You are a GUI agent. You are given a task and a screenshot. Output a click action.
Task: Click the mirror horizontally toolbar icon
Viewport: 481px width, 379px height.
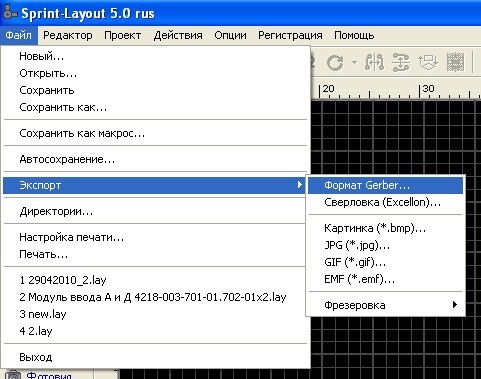(374, 62)
